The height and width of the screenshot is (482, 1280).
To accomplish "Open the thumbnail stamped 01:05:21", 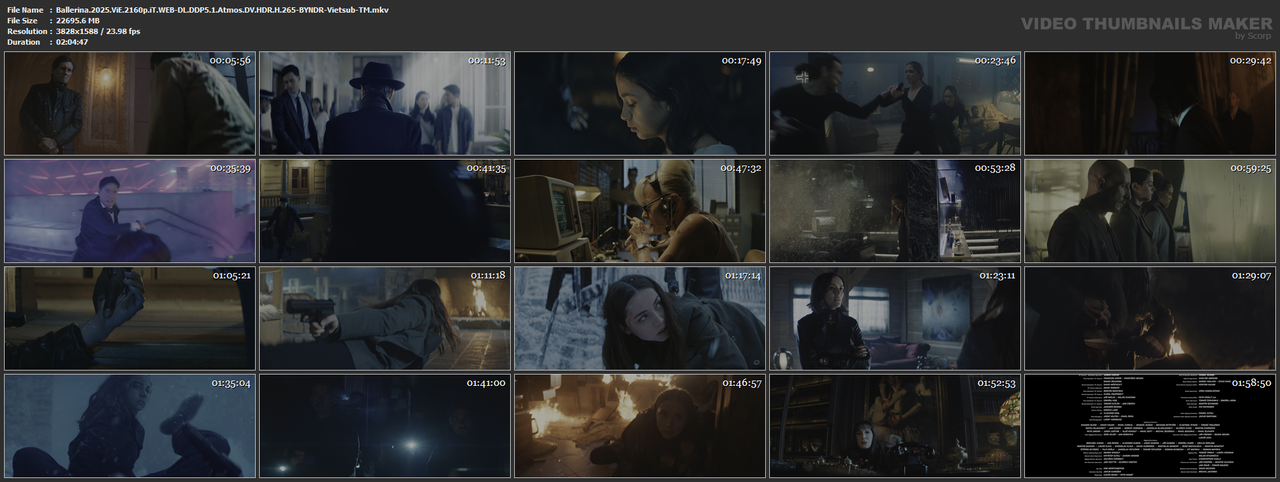I will point(129,318).
